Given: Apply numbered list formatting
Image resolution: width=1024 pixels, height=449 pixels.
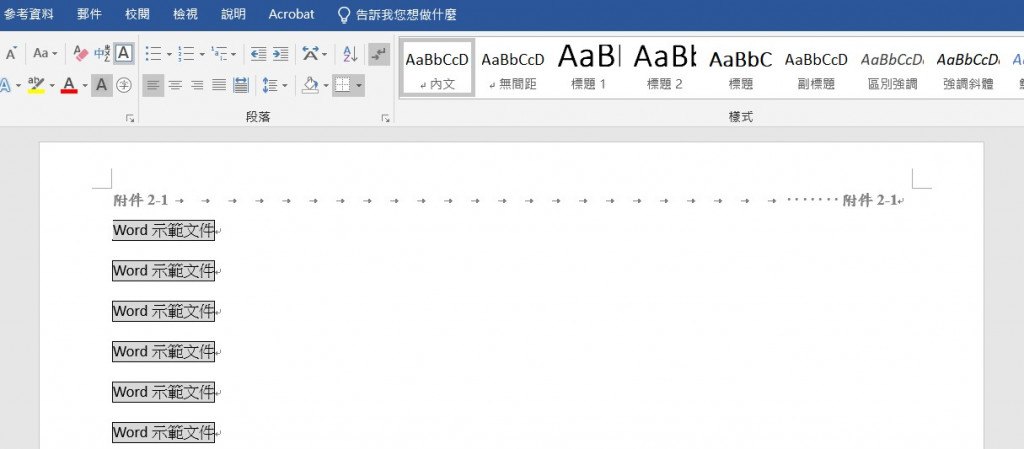Looking at the screenshot, I should [186, 54].
